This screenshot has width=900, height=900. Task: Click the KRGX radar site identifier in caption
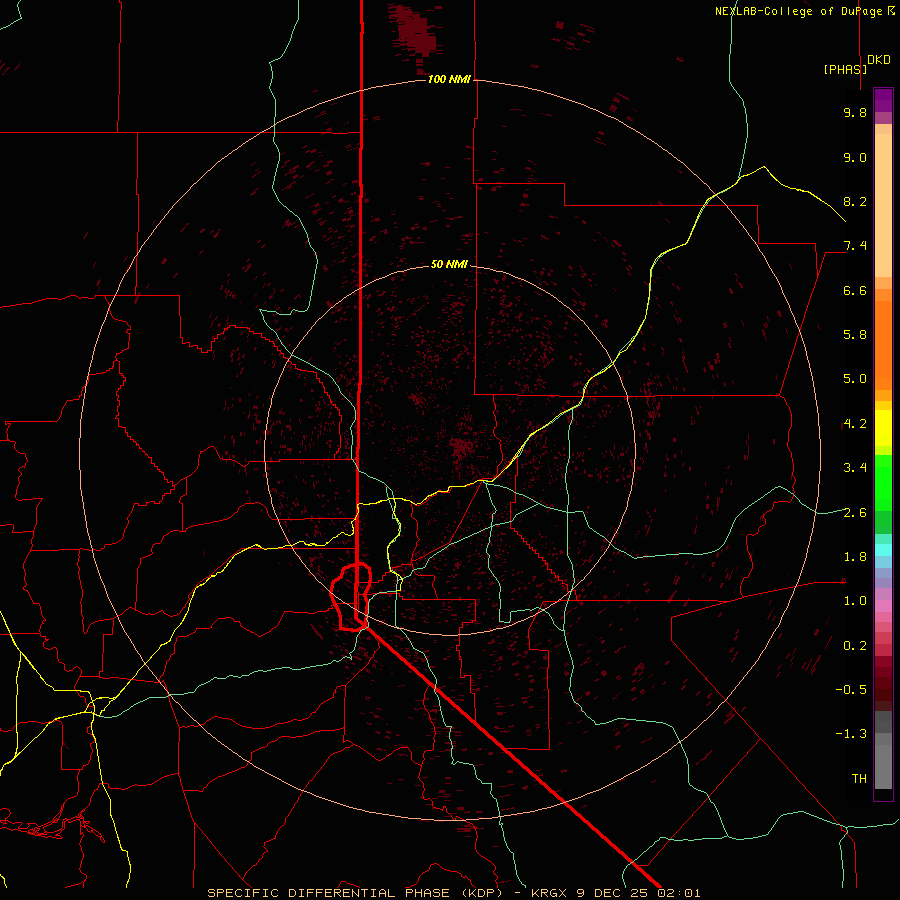point(551,893)
